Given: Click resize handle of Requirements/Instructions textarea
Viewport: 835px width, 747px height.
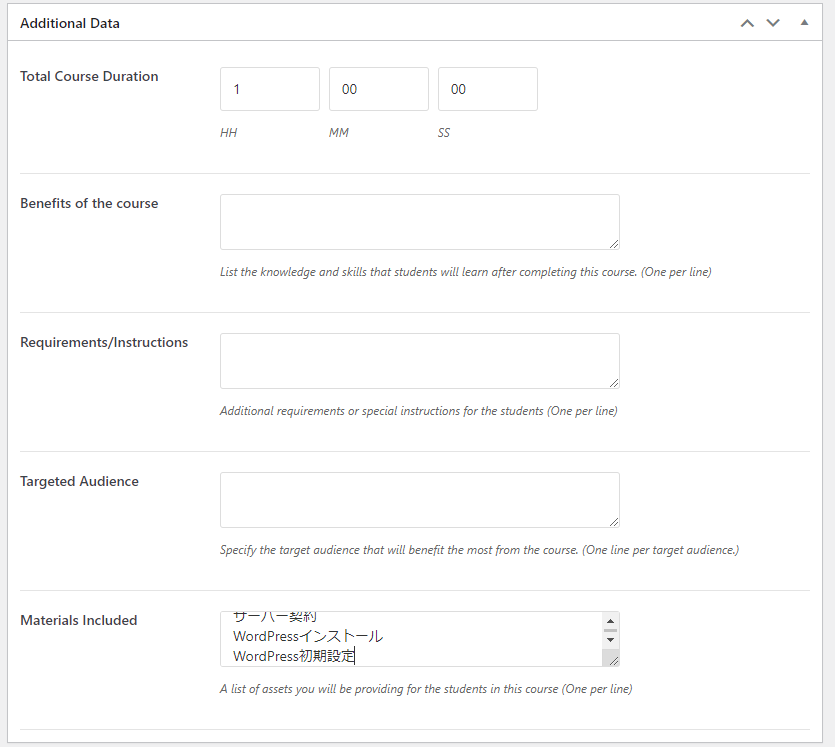Looking at the screenshot, I should pos(614,383).
